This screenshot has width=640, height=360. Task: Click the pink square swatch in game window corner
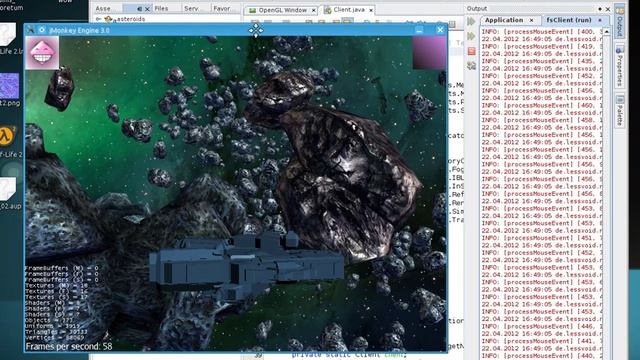coord(429,53)
